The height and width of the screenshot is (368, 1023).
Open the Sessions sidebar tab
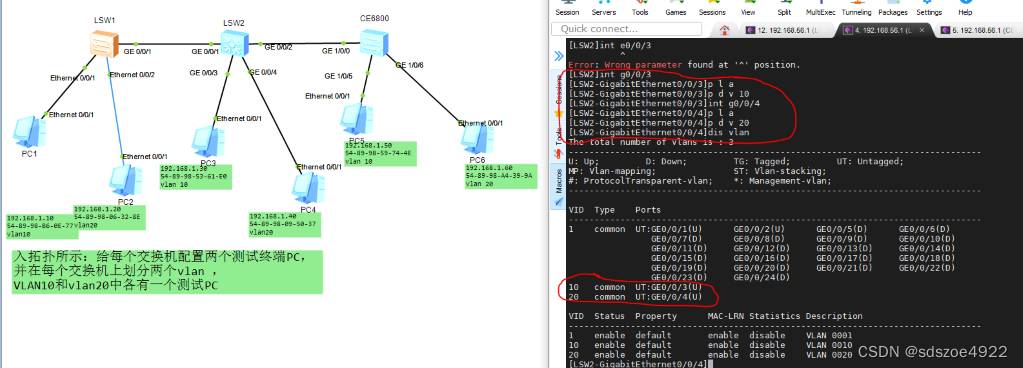558,92
